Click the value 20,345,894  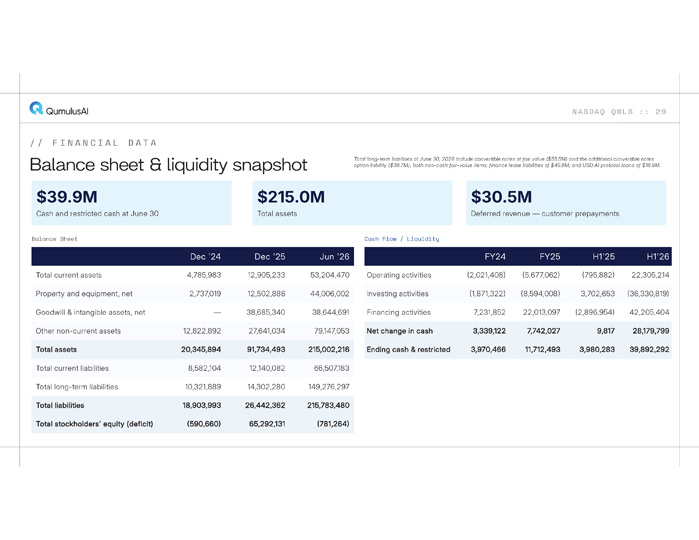point(201,350)
